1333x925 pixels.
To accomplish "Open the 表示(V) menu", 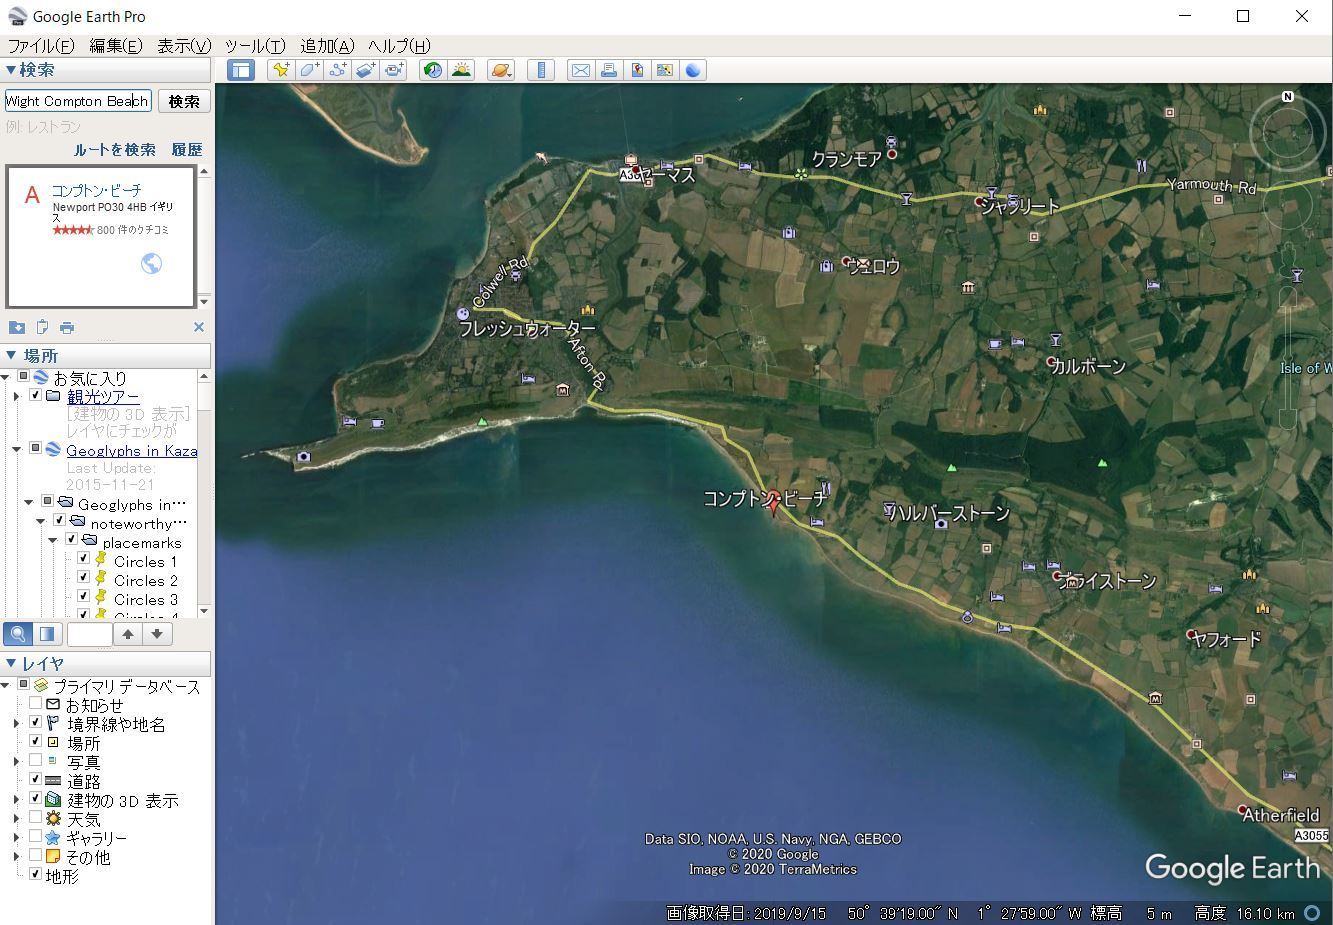I will [184, 46].
